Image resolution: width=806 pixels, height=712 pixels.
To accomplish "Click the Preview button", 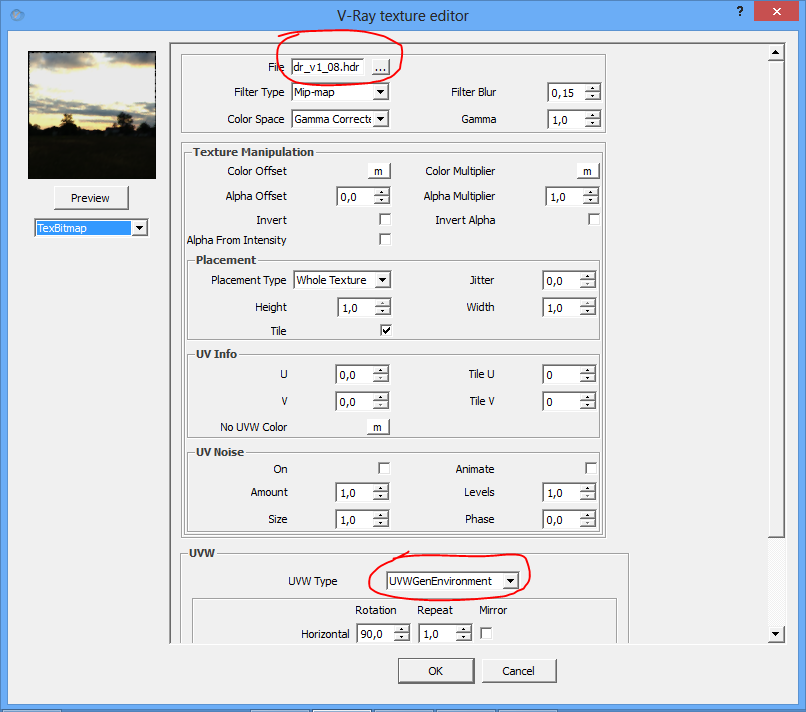I will 91,198.
